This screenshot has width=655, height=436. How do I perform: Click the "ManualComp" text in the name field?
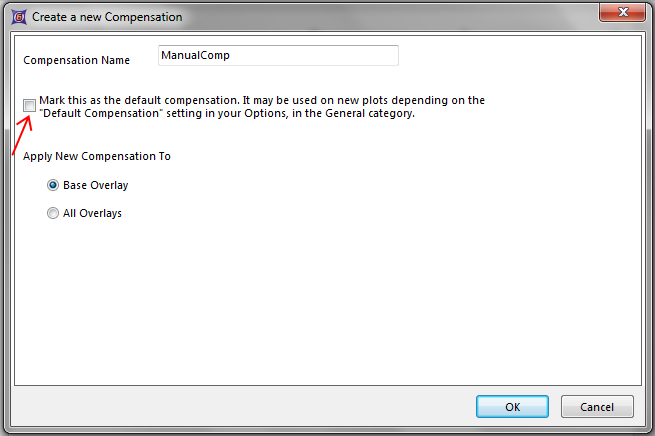pyautogui.click(x=196, y=56)
